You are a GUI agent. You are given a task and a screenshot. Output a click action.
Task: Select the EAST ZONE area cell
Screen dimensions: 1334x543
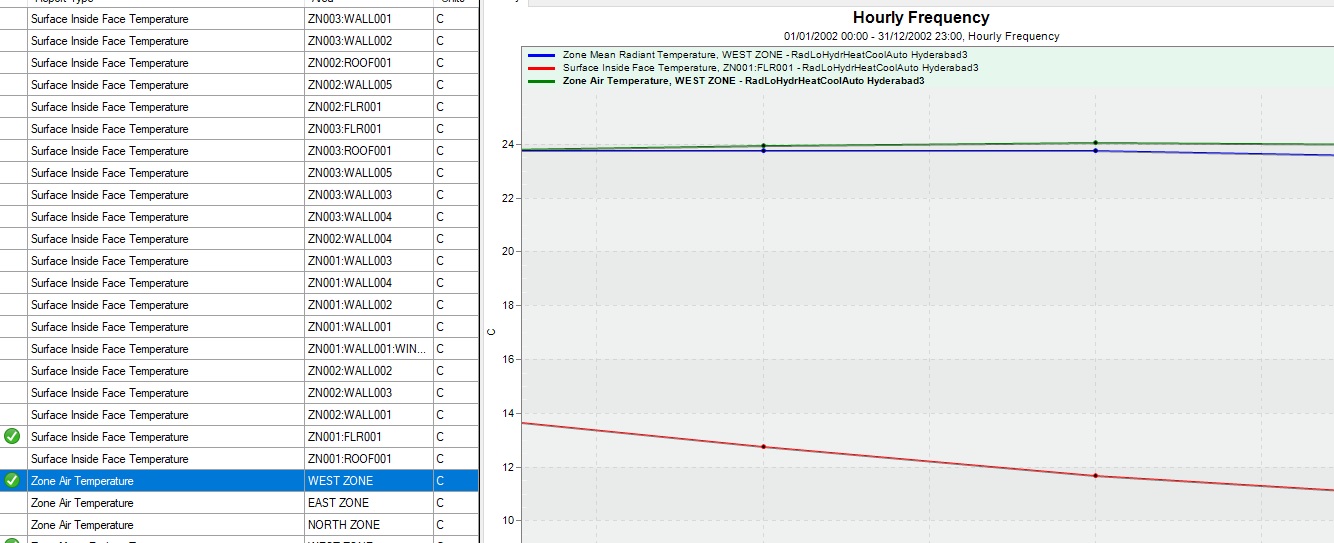click(368, 503)
